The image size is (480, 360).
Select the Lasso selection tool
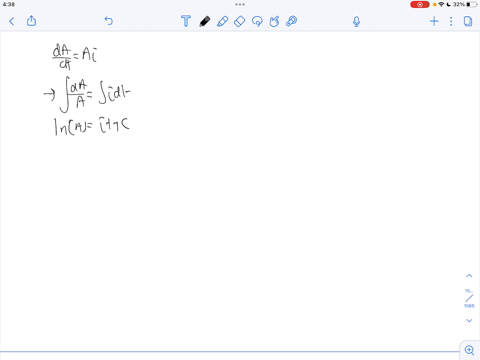tap(257, 21)
